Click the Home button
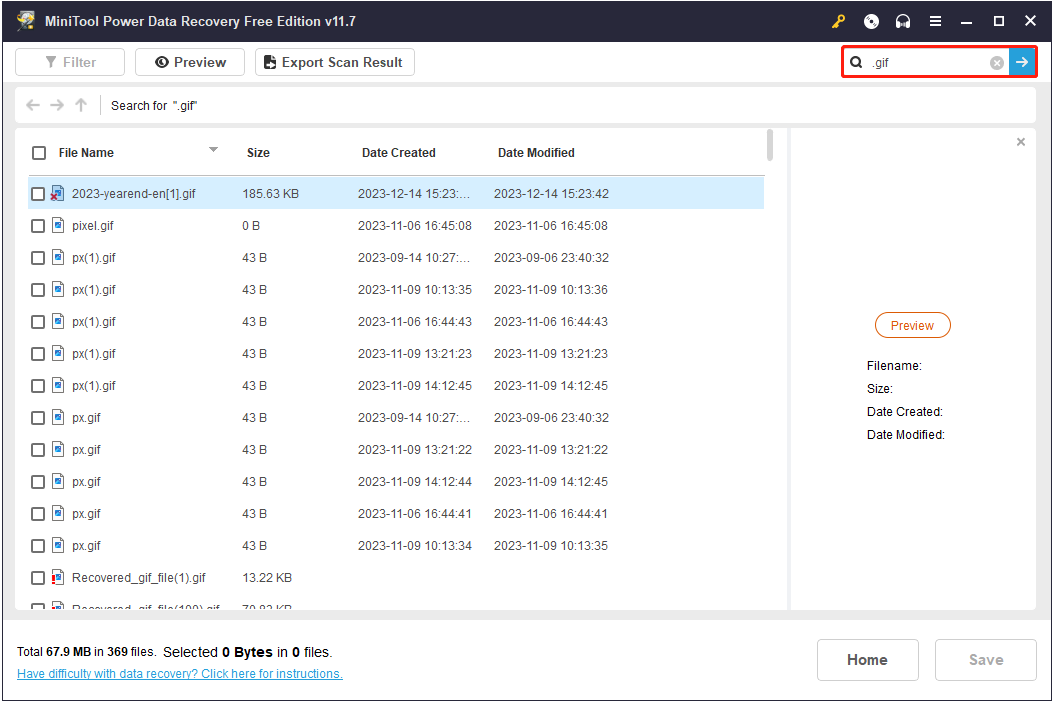Image resolution: width=1054 pixels, height=703 pixels. [867, 660]
